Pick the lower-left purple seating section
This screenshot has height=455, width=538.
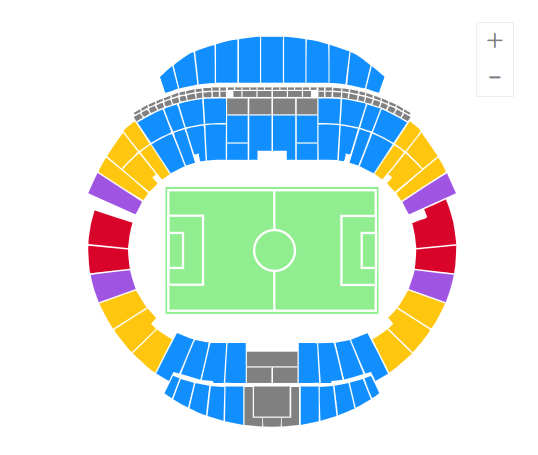[x=113, y=286]
